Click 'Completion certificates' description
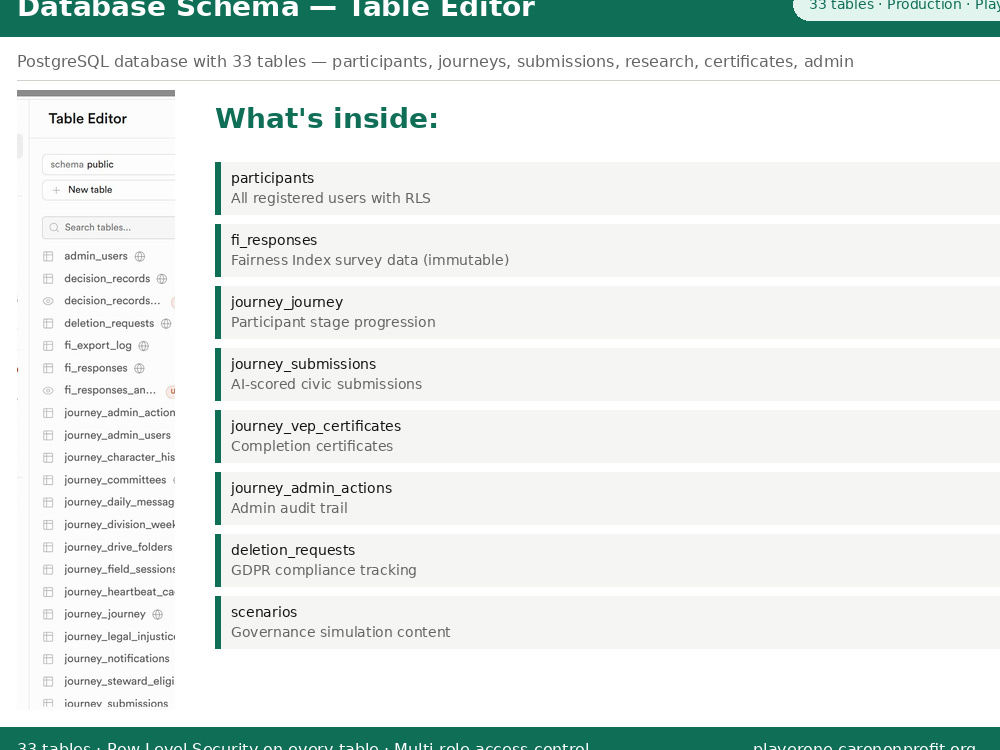The width and height of the screenshot is (1000, 750). click(x=312, y=446)
